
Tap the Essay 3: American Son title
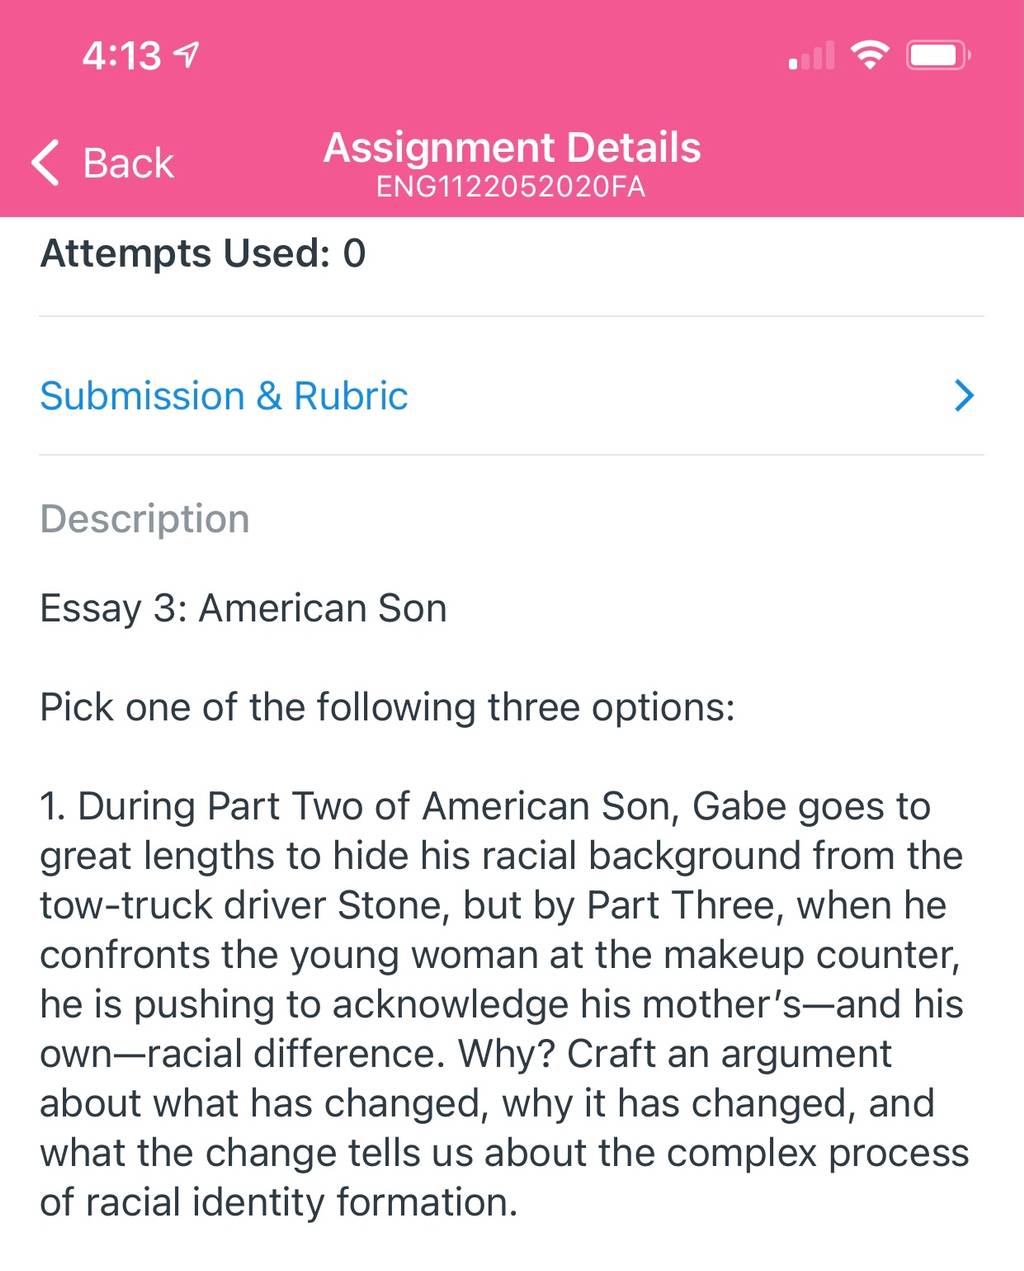point(243,608)
